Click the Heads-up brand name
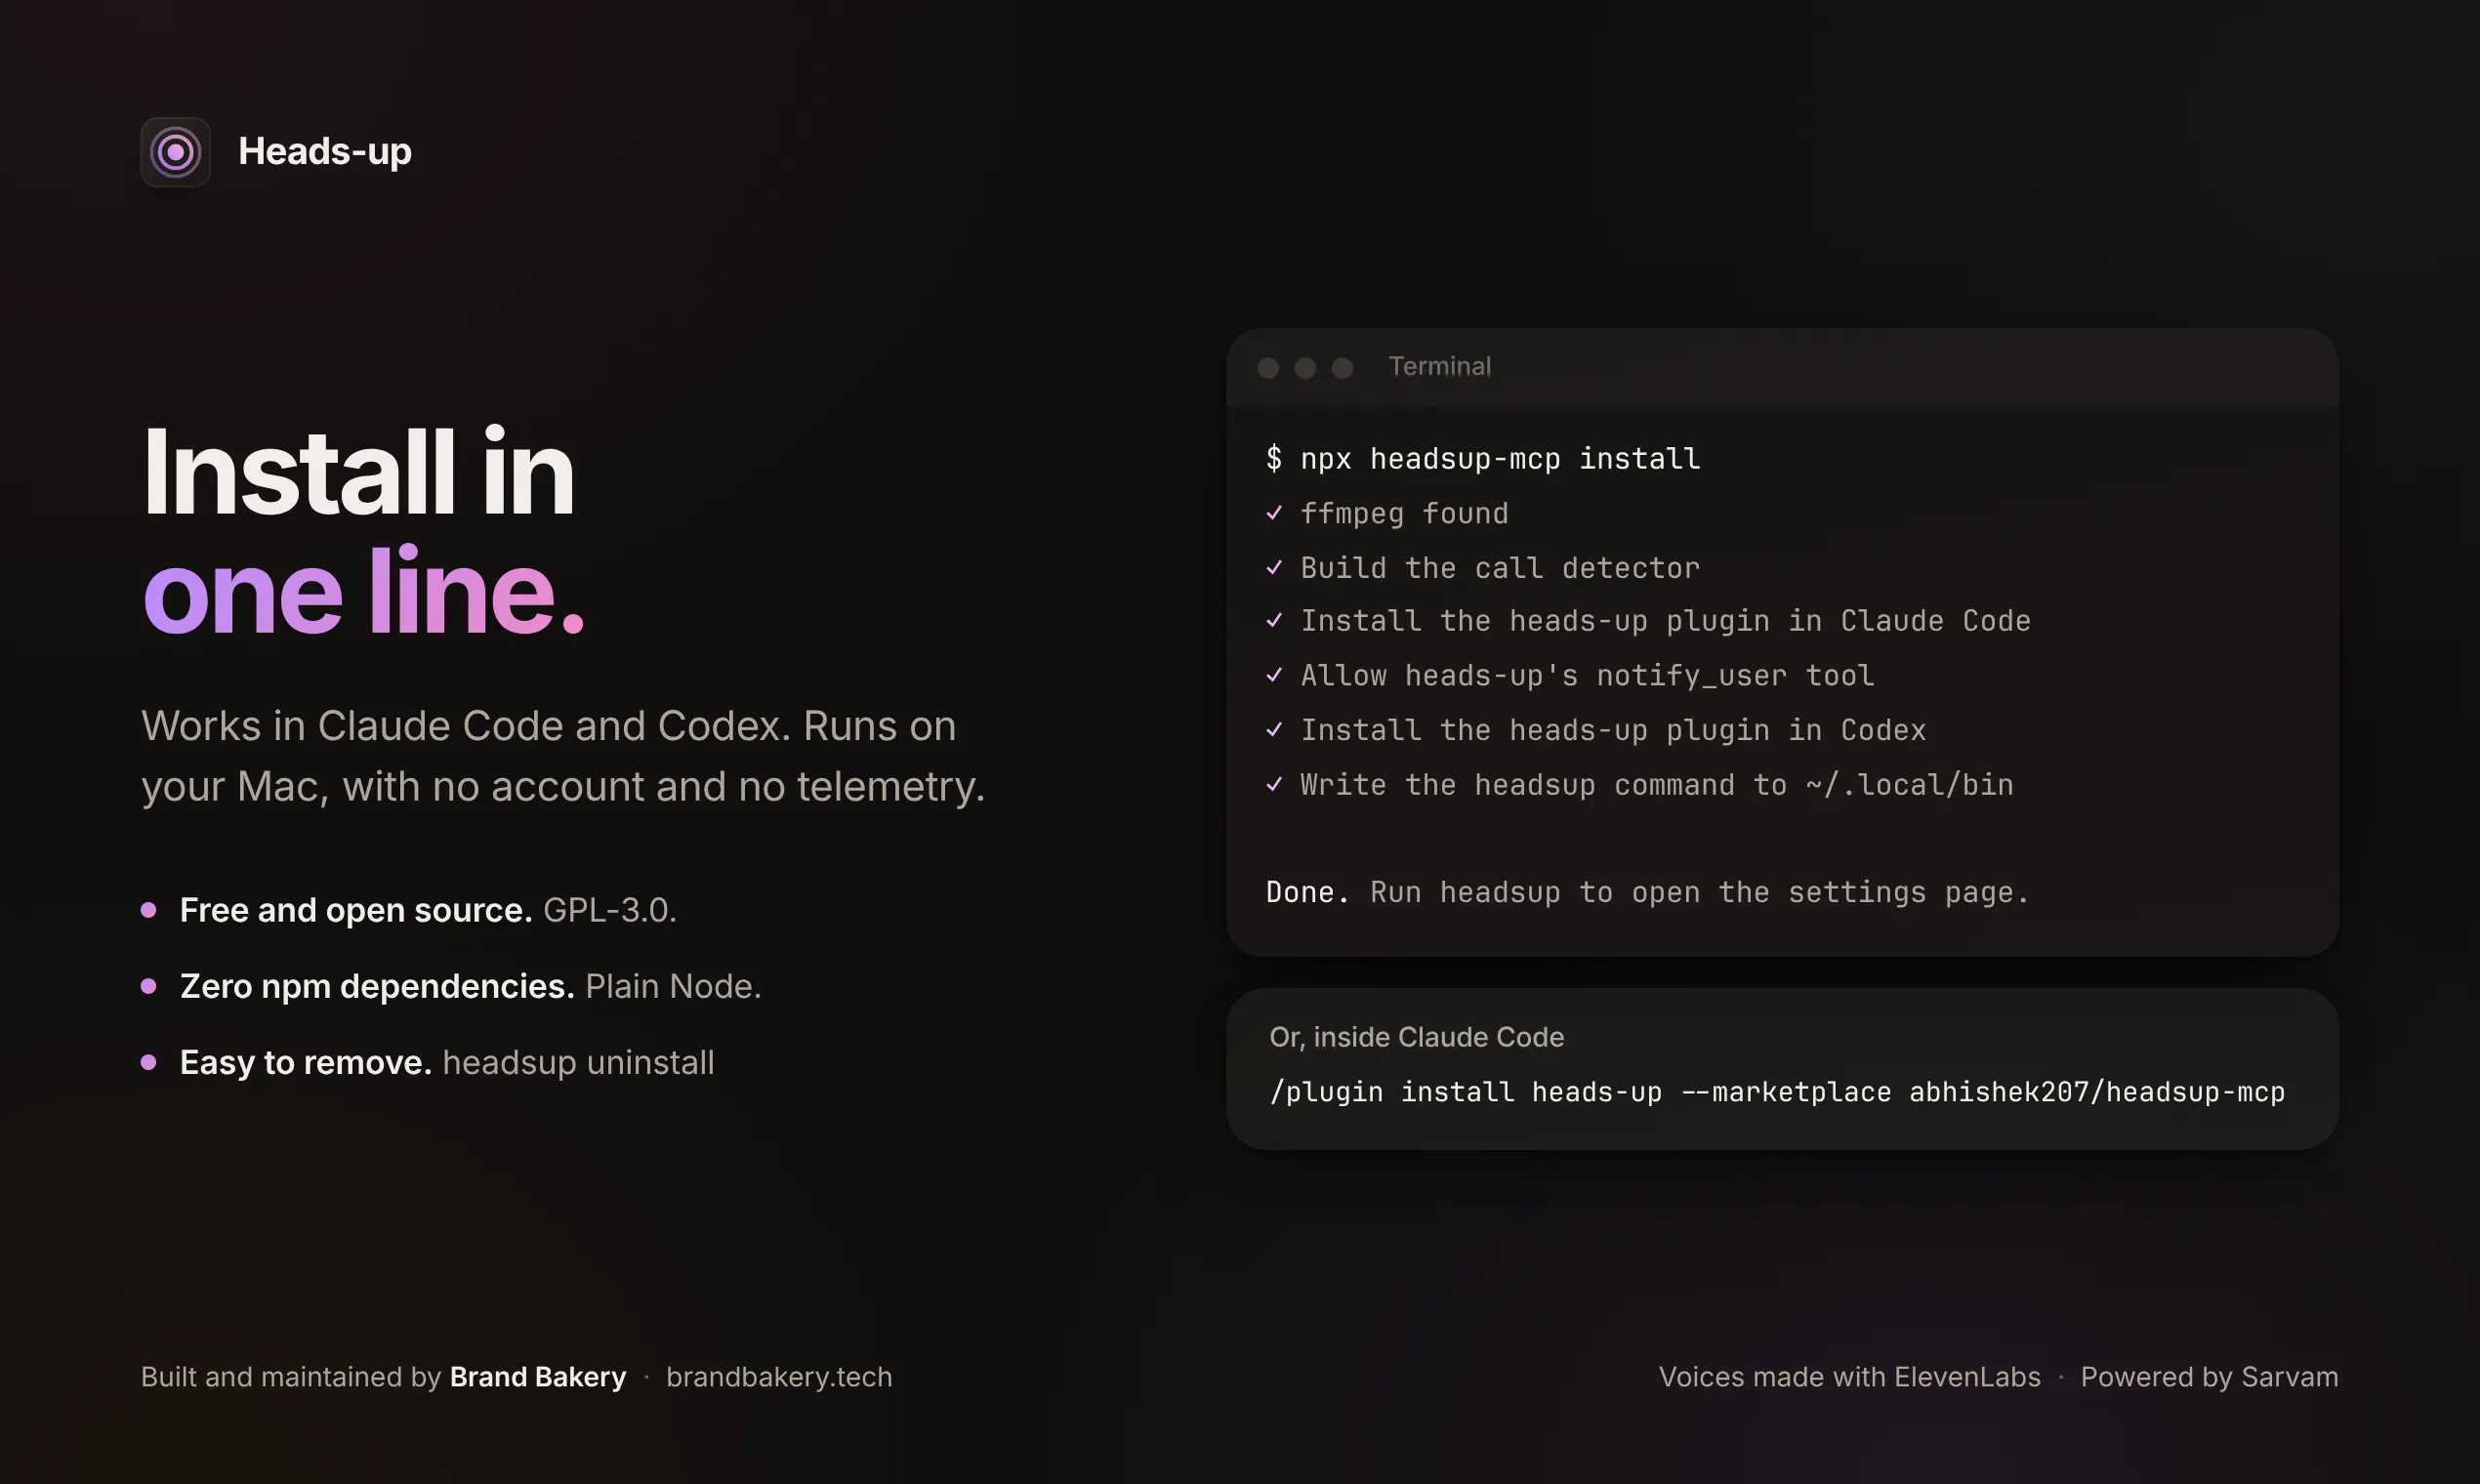Image resolution: width=2480 pixels, height=1484 pixels. 325,152
